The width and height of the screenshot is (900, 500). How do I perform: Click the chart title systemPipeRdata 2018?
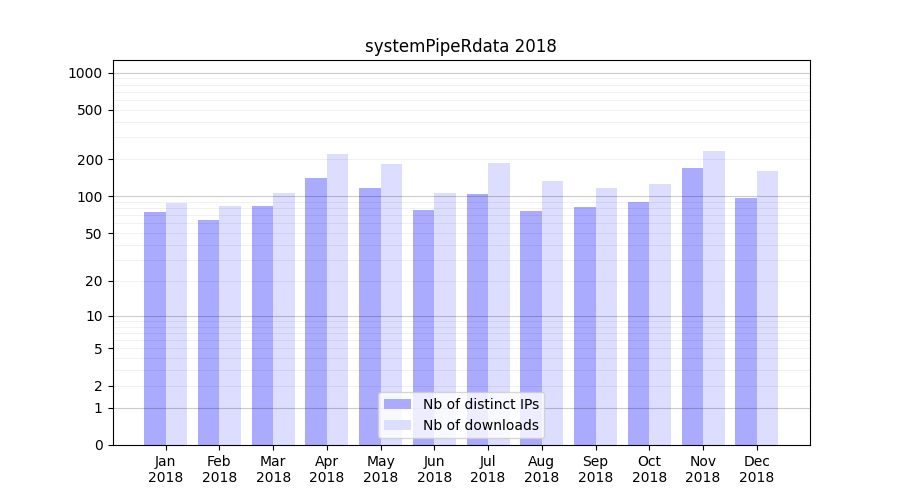460,46
